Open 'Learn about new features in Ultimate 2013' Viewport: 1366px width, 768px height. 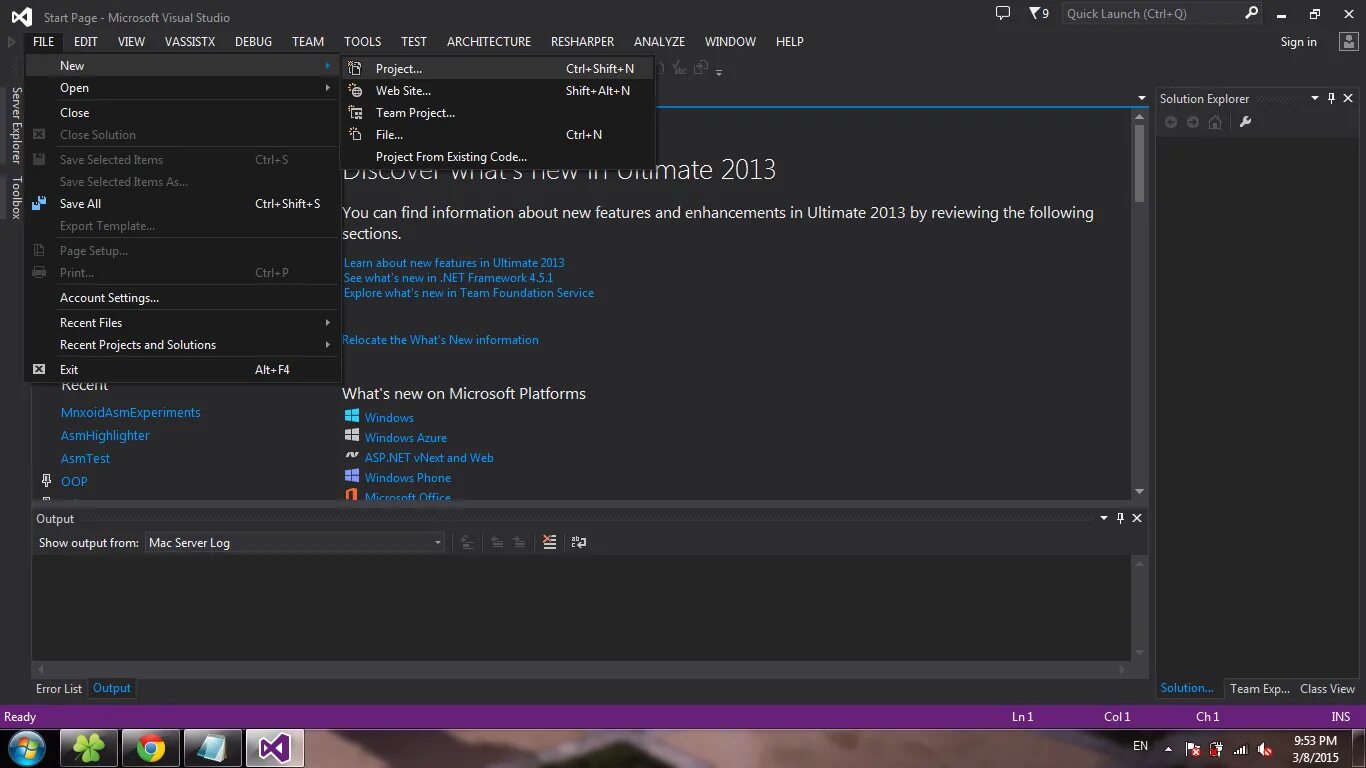[x=454, y=263]
